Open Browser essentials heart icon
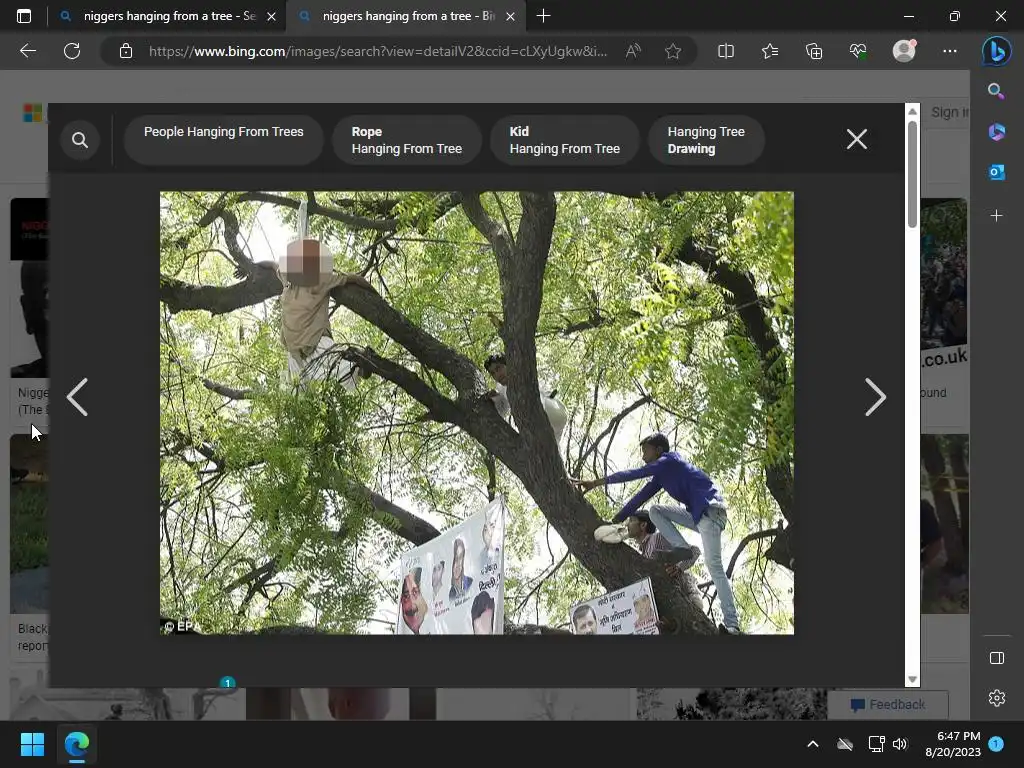 coord(858,51)
